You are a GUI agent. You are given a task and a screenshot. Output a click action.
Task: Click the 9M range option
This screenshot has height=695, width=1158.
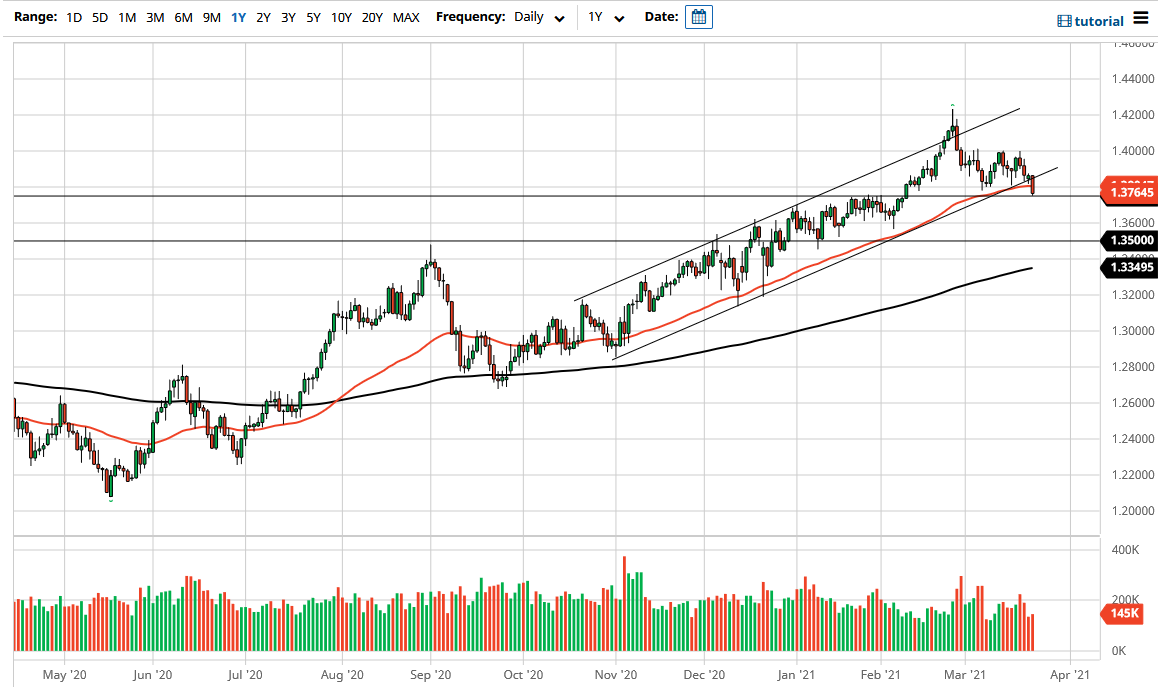tap(210, 17)
